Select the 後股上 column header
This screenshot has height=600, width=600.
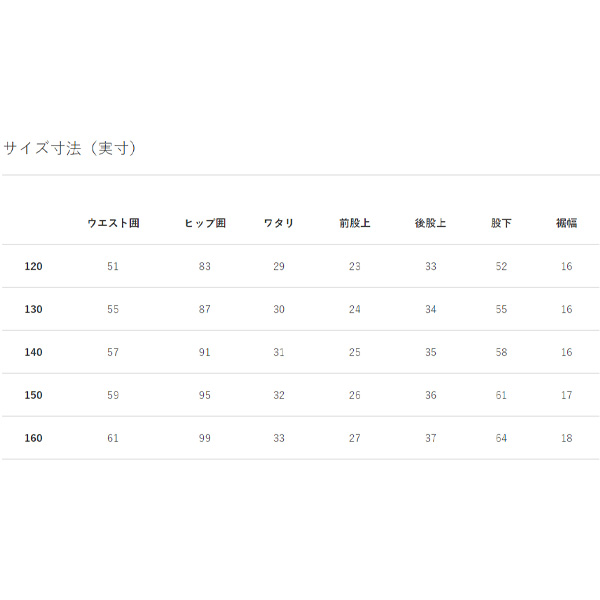point(431,223)
